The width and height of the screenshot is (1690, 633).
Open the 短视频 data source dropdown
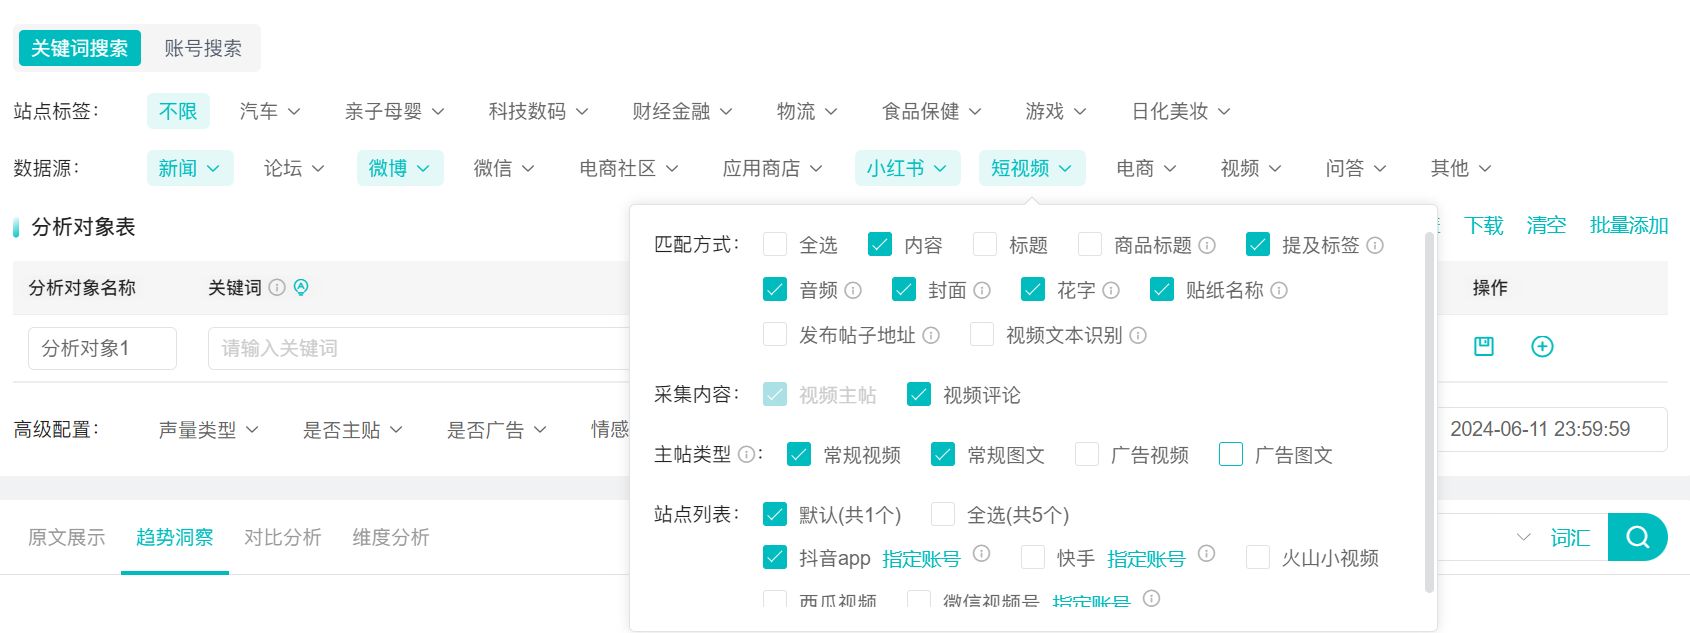point(1031,168)
